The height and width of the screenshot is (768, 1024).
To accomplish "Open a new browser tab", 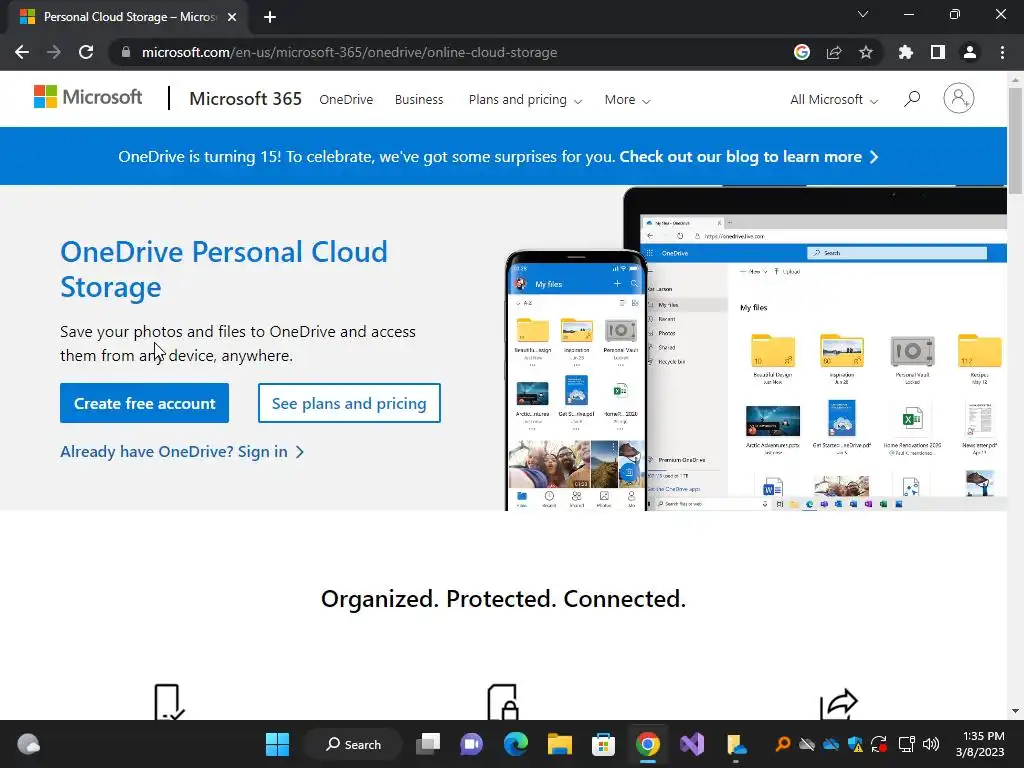I will tap(270, 18).
